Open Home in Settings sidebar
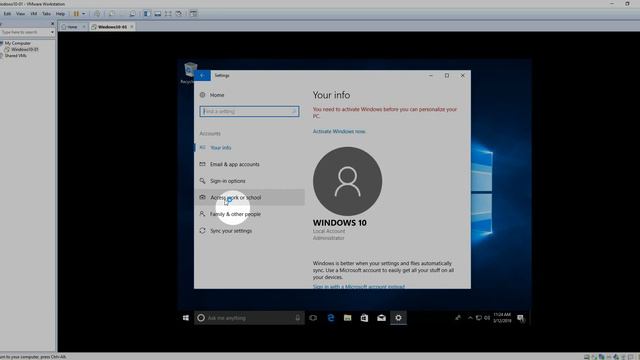This screenshot has height=360, width=640. pos(212,95)
